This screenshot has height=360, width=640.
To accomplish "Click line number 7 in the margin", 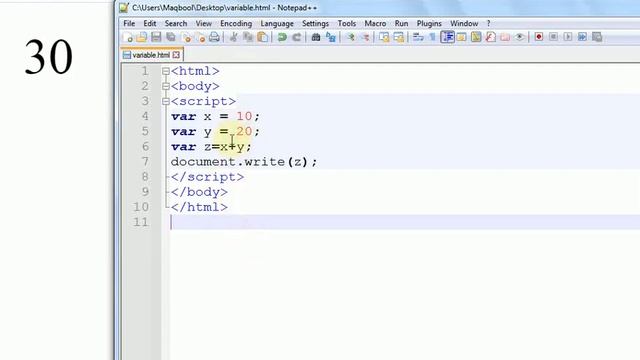I will click(145, 162).
